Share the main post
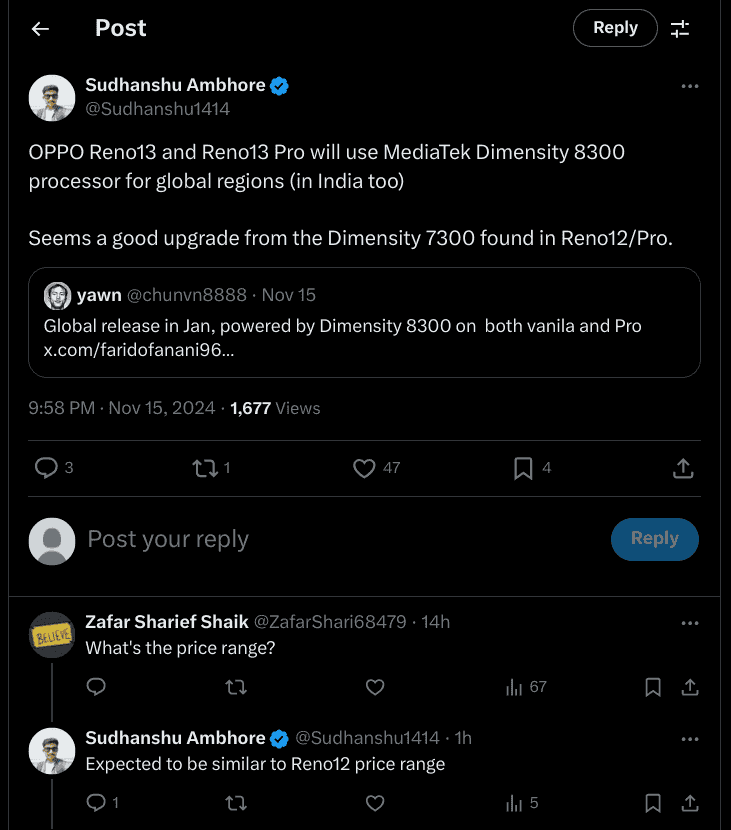Viewport: 731px width, 830px height. (683, 467)
